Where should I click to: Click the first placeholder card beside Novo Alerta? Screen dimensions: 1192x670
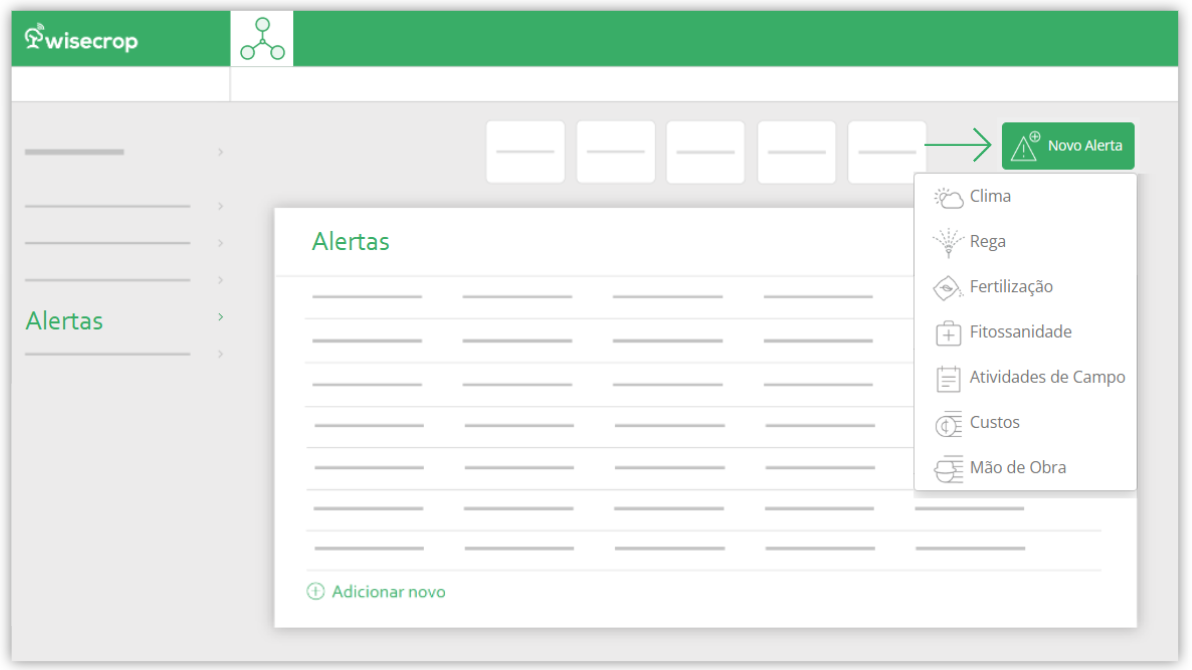[x=525, y=152]
